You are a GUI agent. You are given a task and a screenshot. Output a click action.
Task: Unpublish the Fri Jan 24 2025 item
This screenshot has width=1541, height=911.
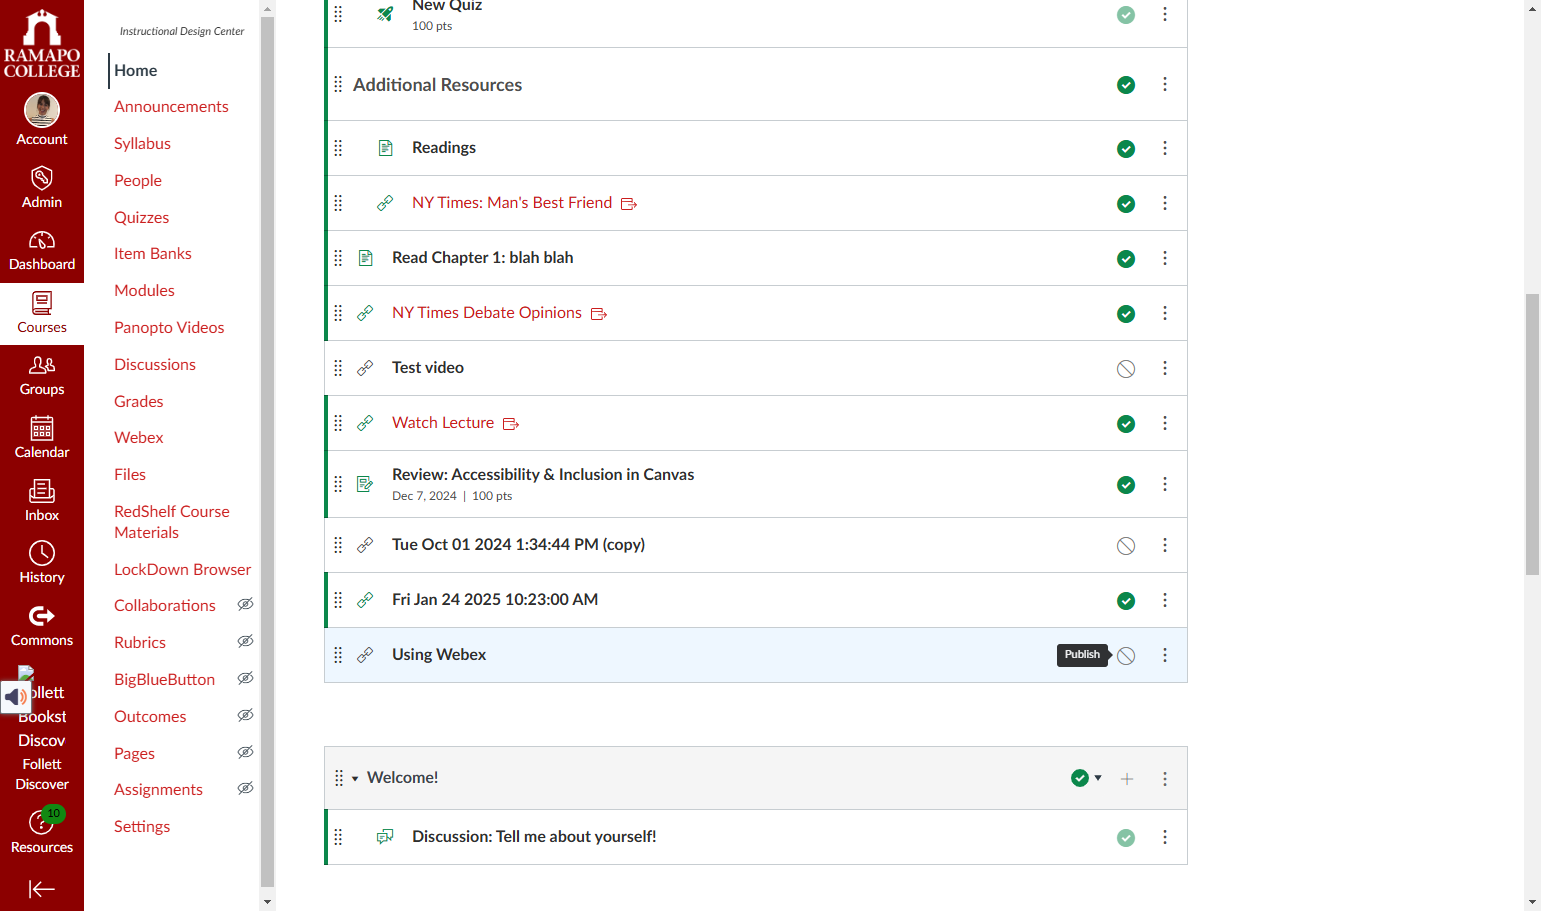[1126, 601]
